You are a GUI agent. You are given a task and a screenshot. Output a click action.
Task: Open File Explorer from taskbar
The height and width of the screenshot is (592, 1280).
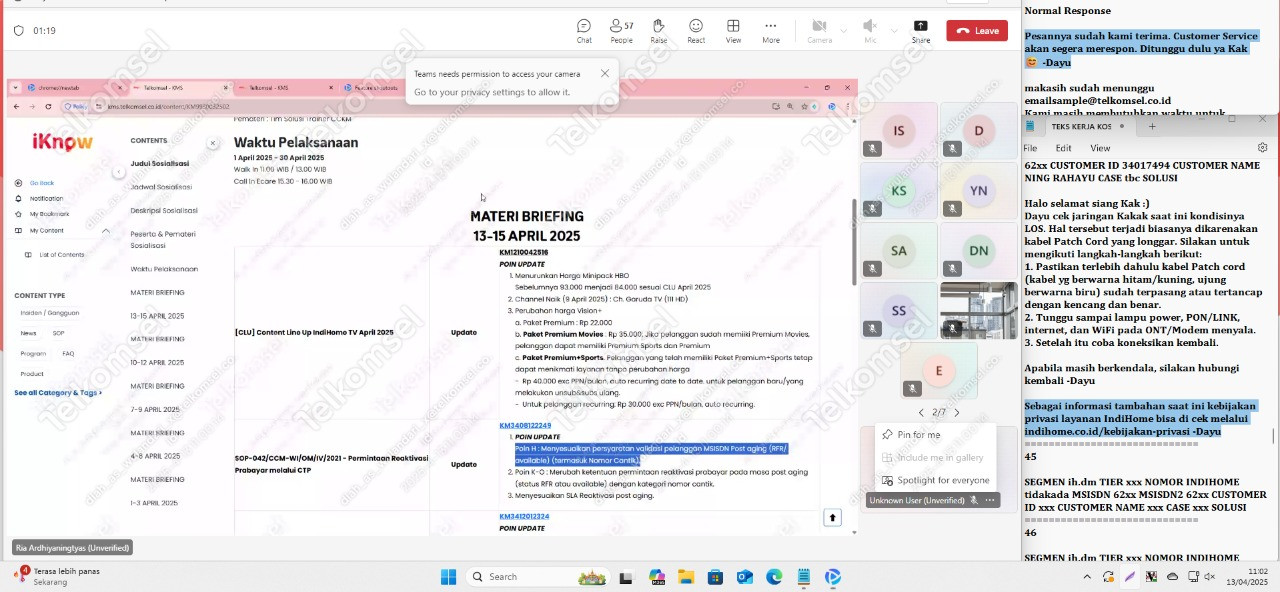point(686,577)
